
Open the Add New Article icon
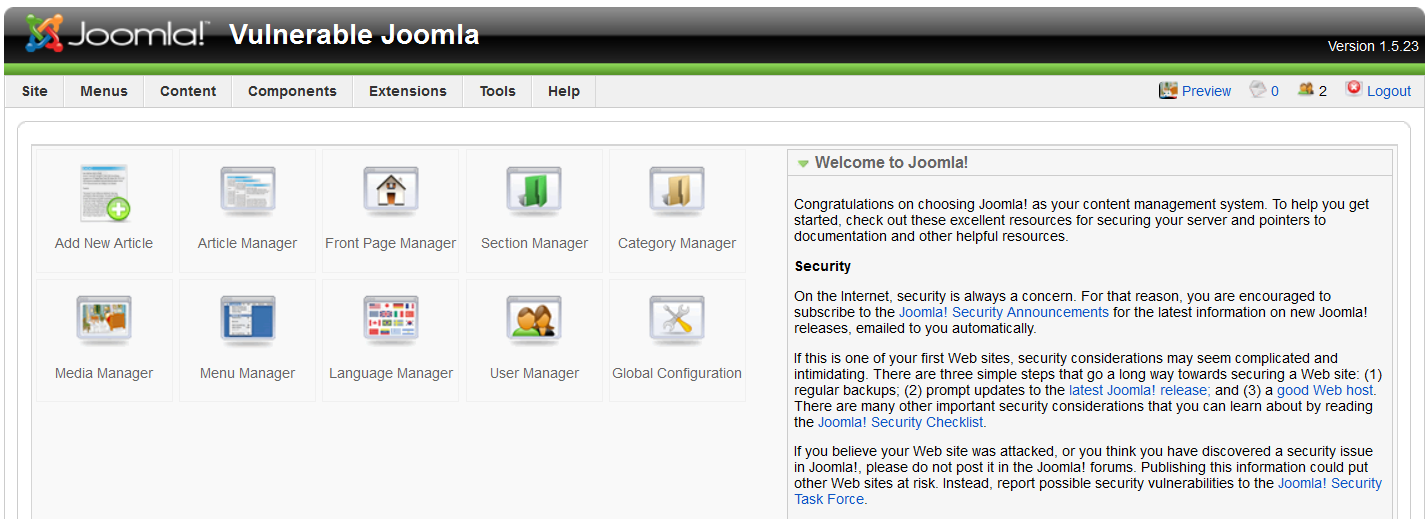[105, 194]
